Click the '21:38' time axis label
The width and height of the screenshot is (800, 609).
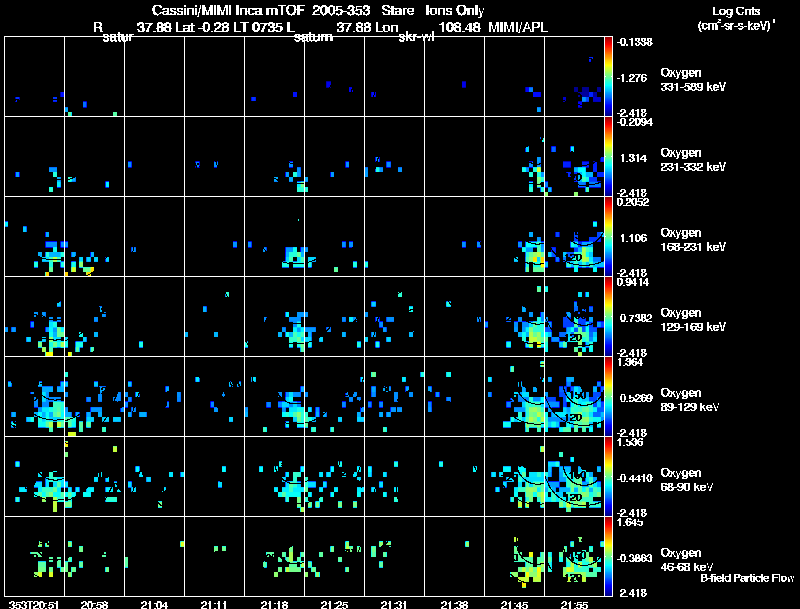(455, 604)
